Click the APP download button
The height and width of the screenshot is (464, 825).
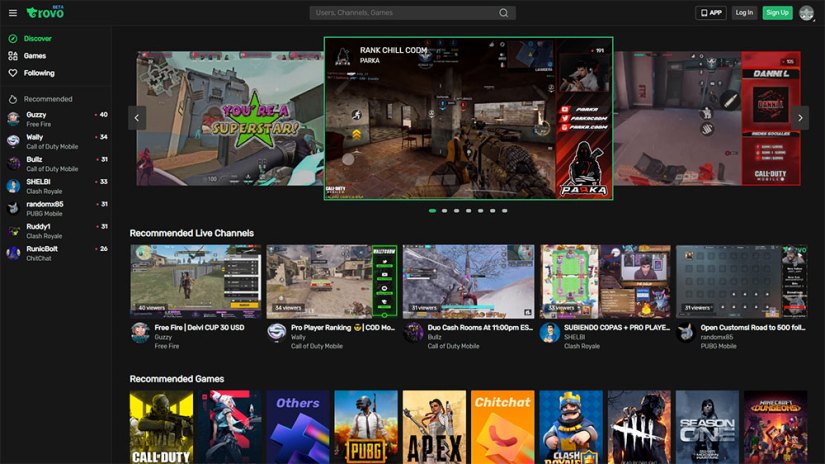pyautogui.click(x=711, y=13)
